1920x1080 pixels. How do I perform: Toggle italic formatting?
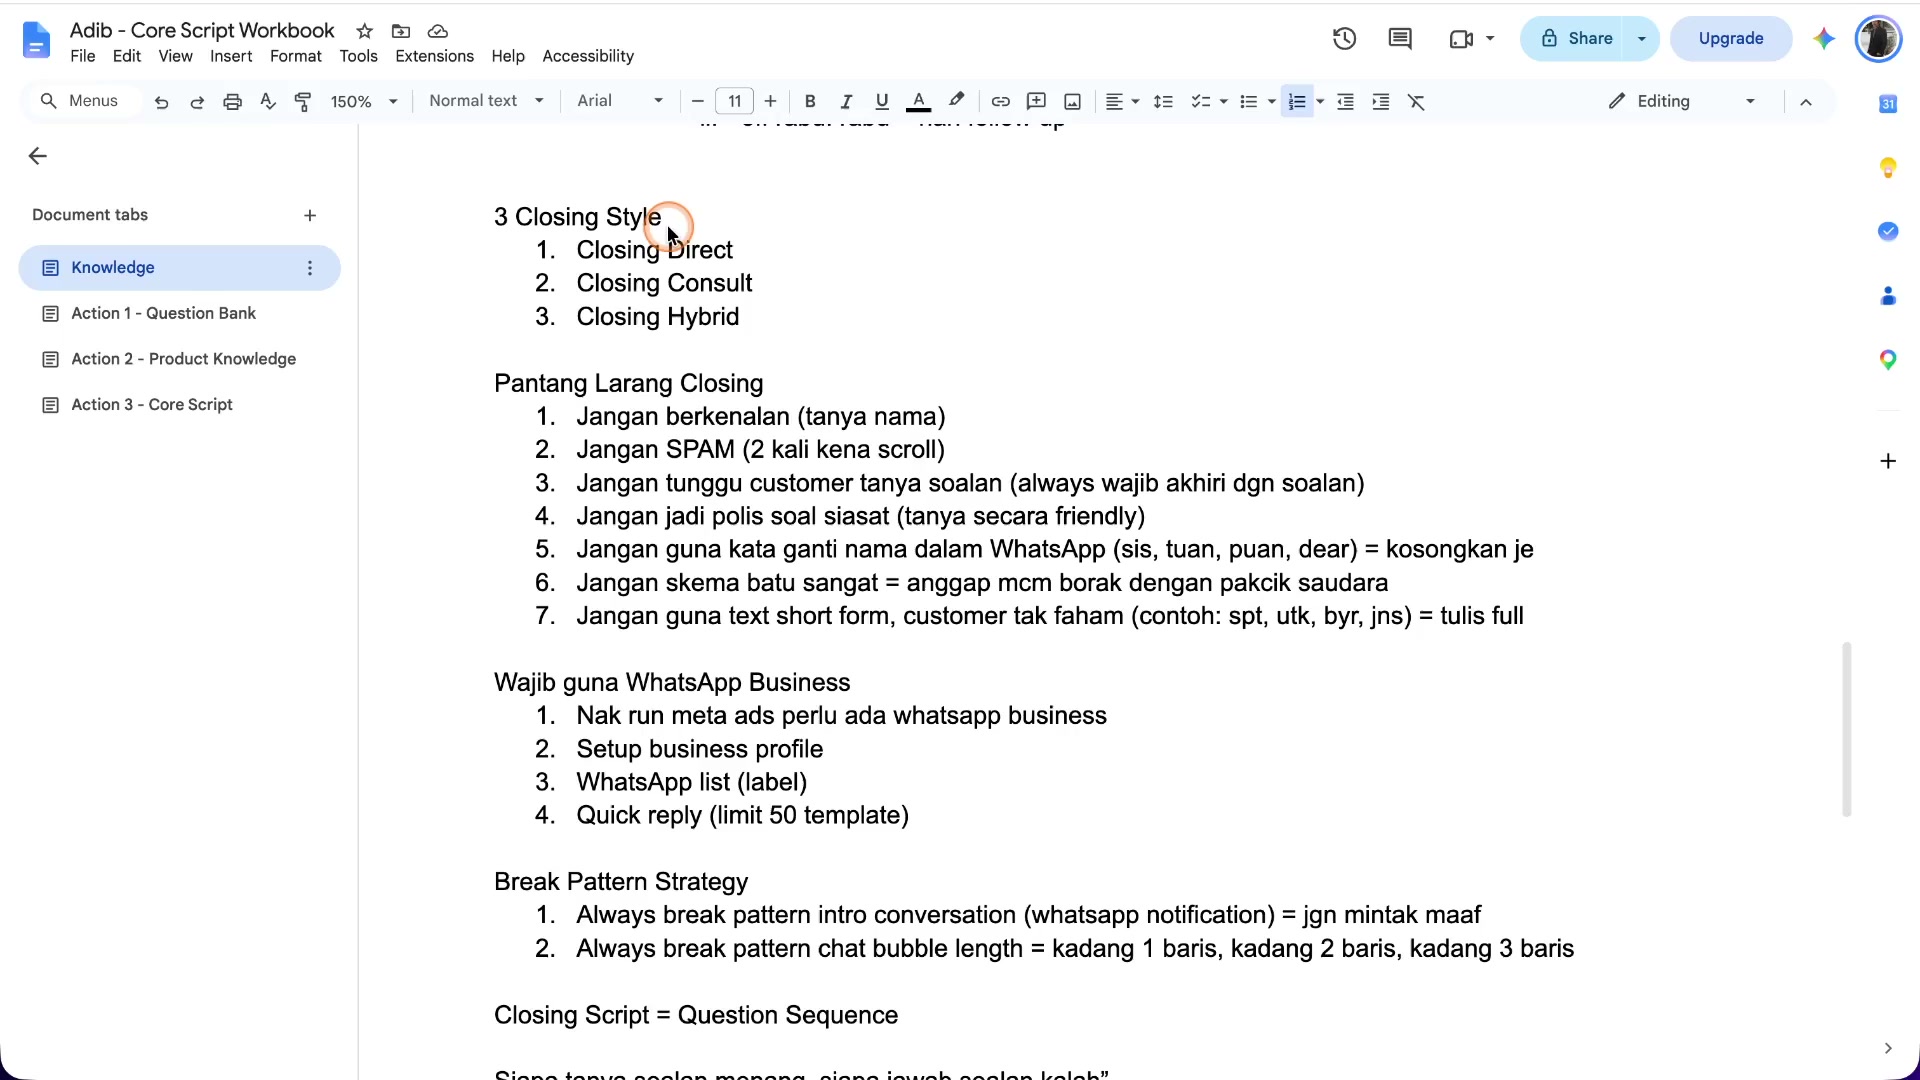tap(846, 102)
